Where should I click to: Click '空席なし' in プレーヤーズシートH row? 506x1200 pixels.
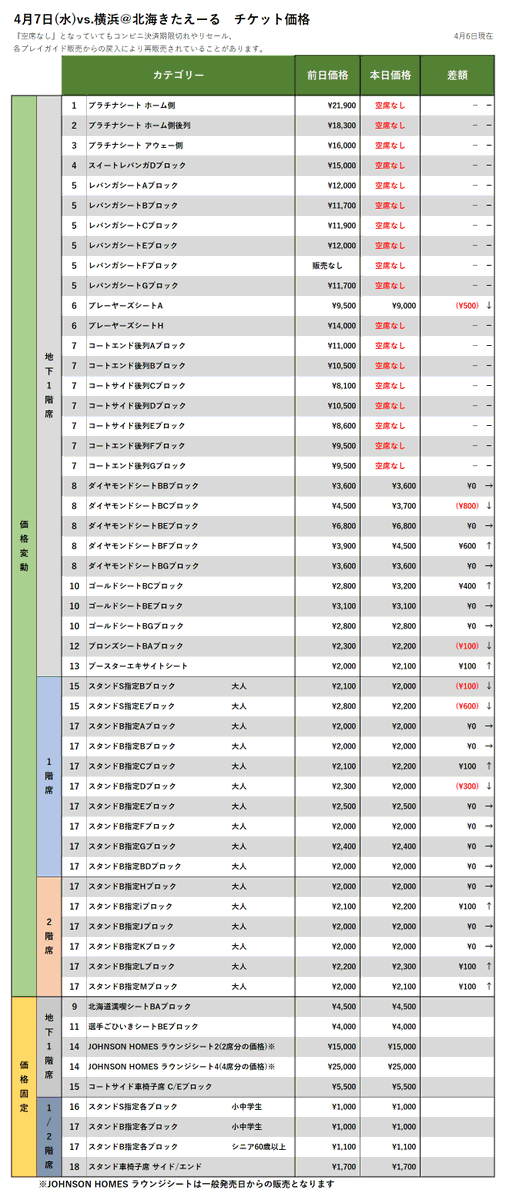(389, 326)
